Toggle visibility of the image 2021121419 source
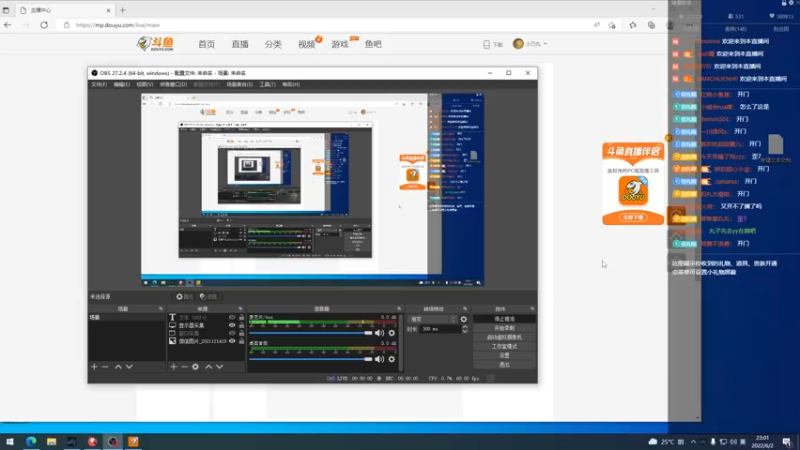The height and width of the screenshot is (450, 800). [232, 341]
